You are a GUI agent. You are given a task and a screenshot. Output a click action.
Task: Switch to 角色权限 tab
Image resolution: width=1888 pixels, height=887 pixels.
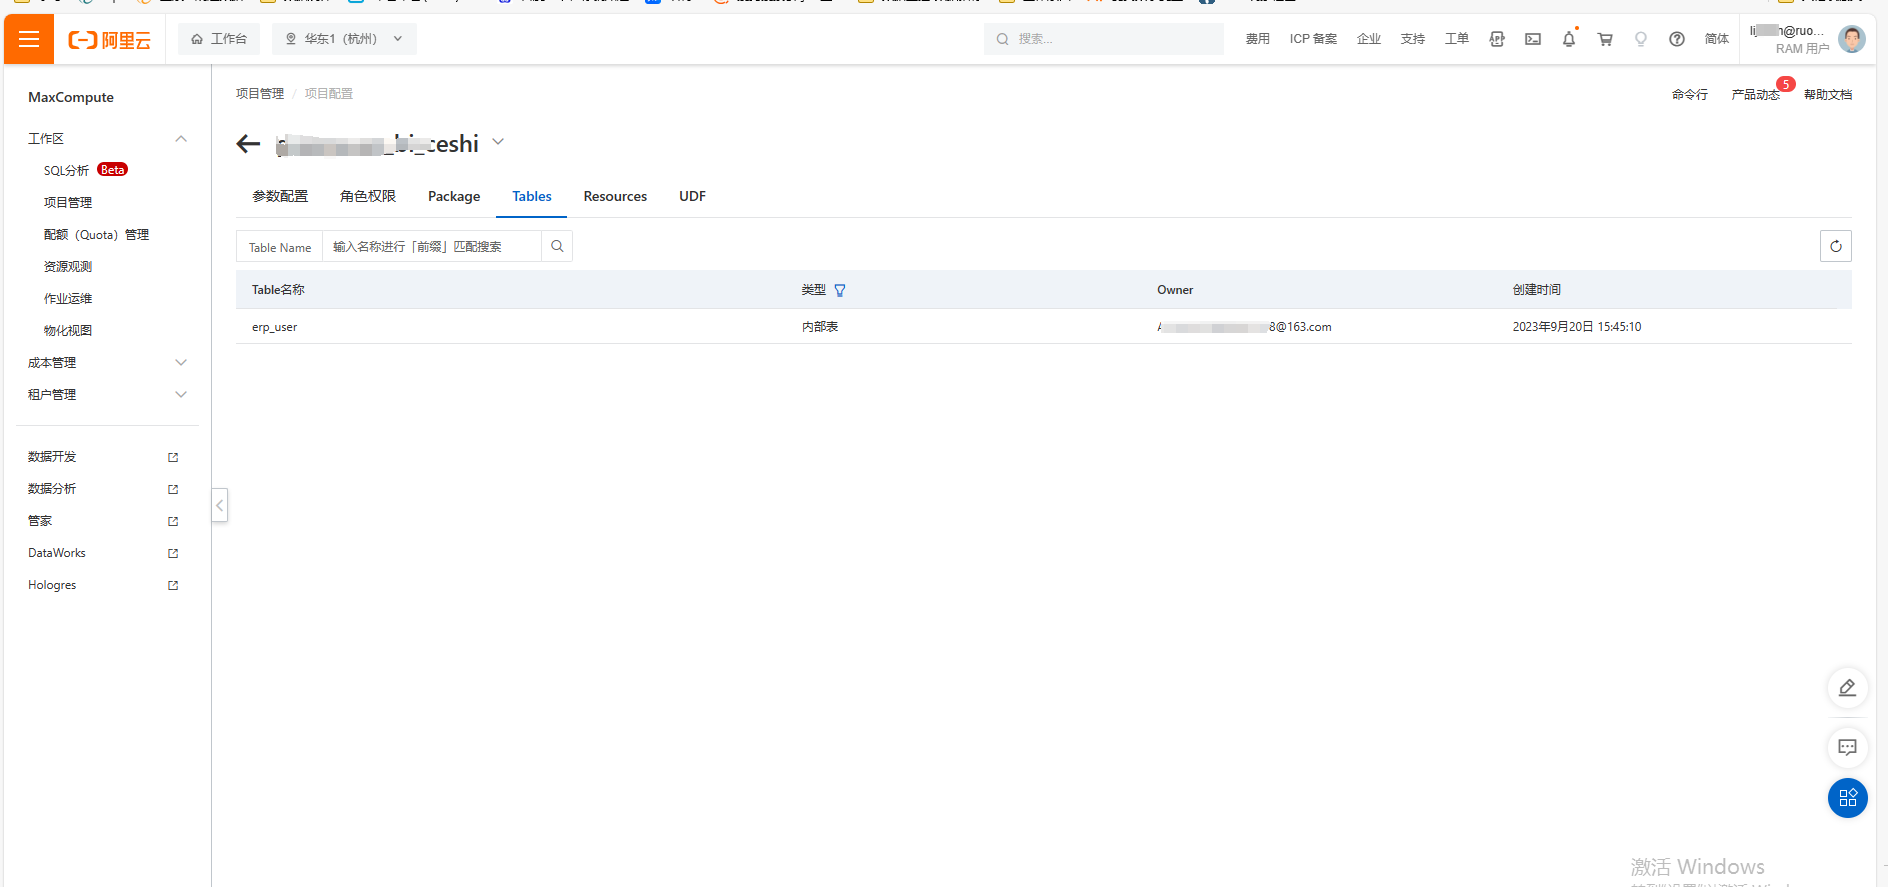[x=368, y=196]
